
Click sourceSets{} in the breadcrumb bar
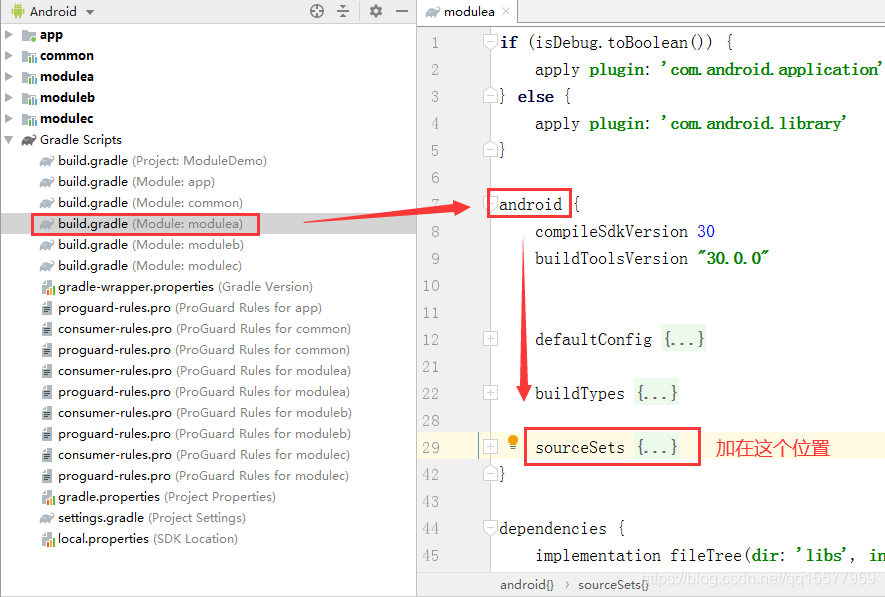[x=613, y=585]
